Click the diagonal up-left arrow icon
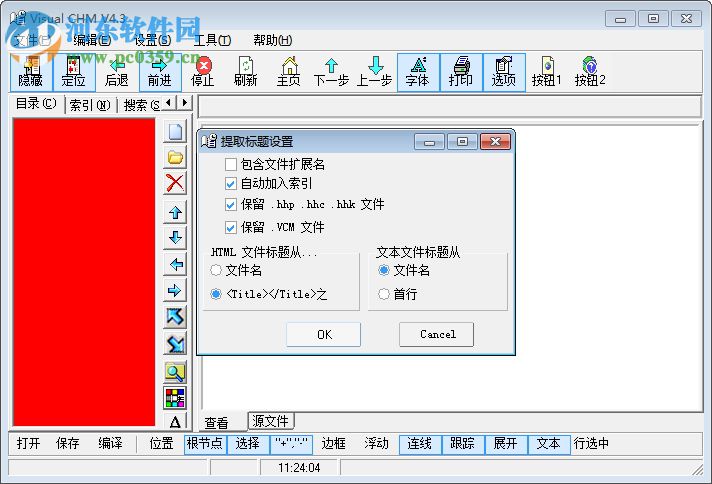 coord(175,316)
